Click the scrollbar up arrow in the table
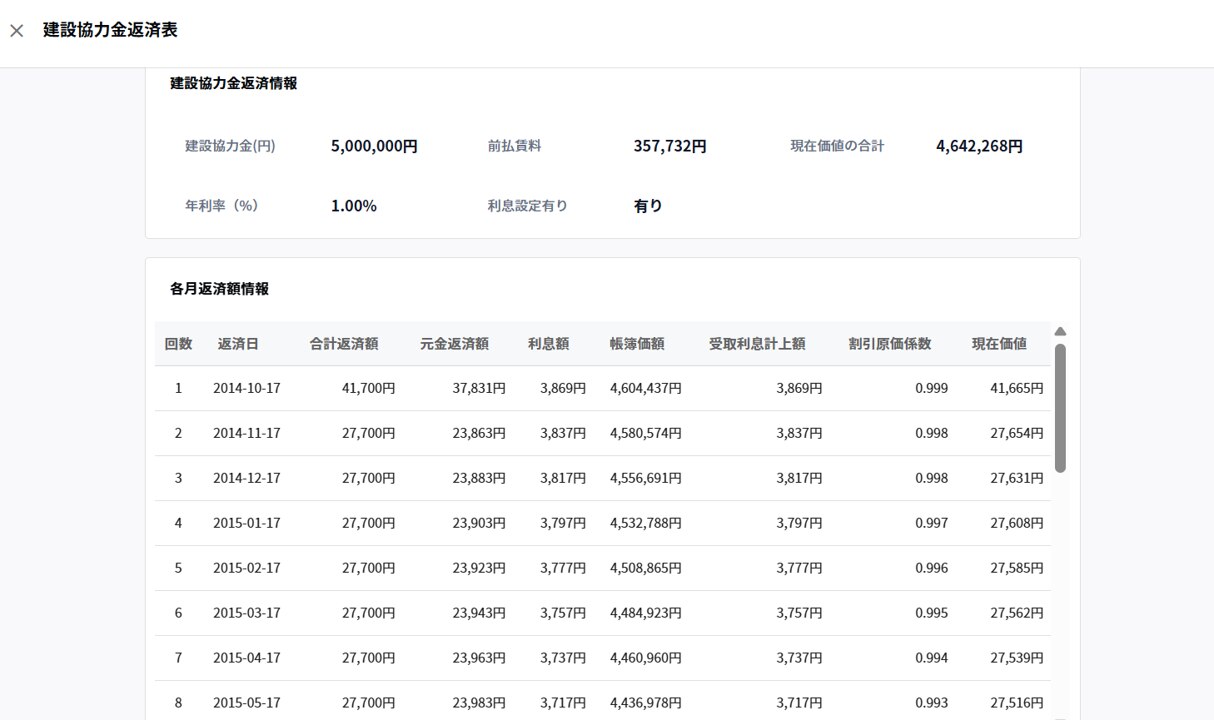 [1060, 332]
